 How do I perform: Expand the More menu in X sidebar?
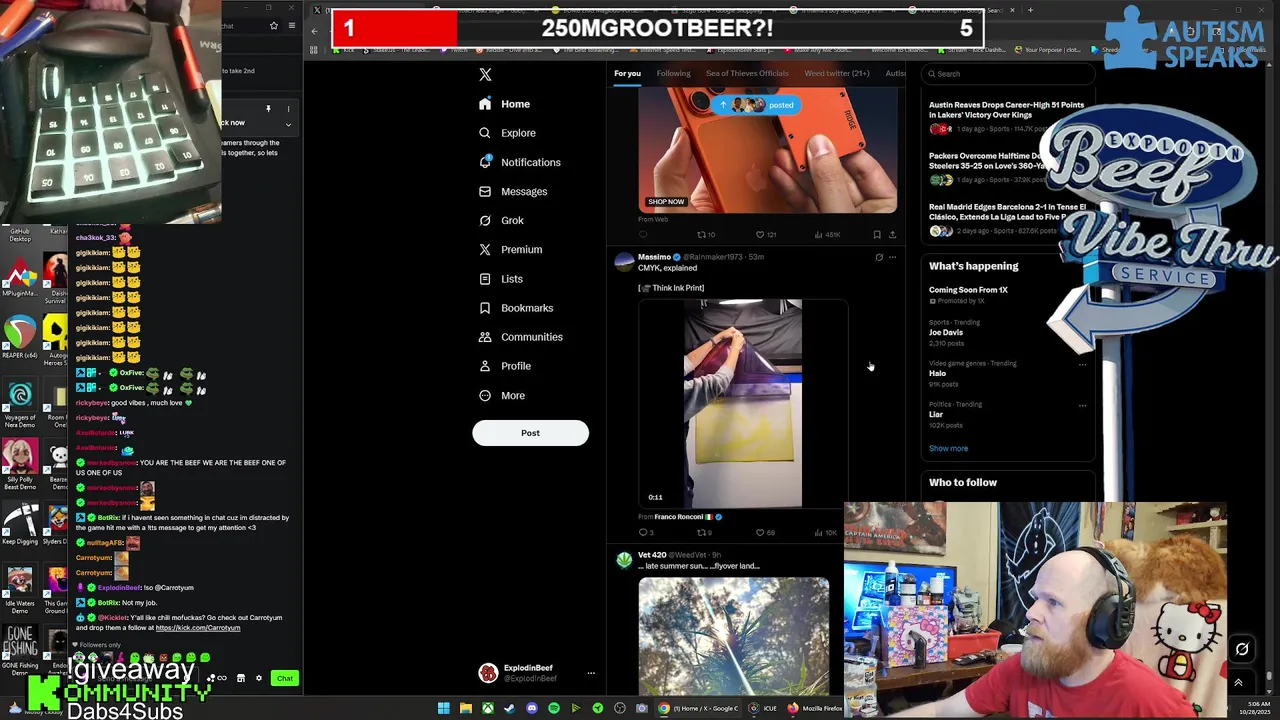point(502,395)
